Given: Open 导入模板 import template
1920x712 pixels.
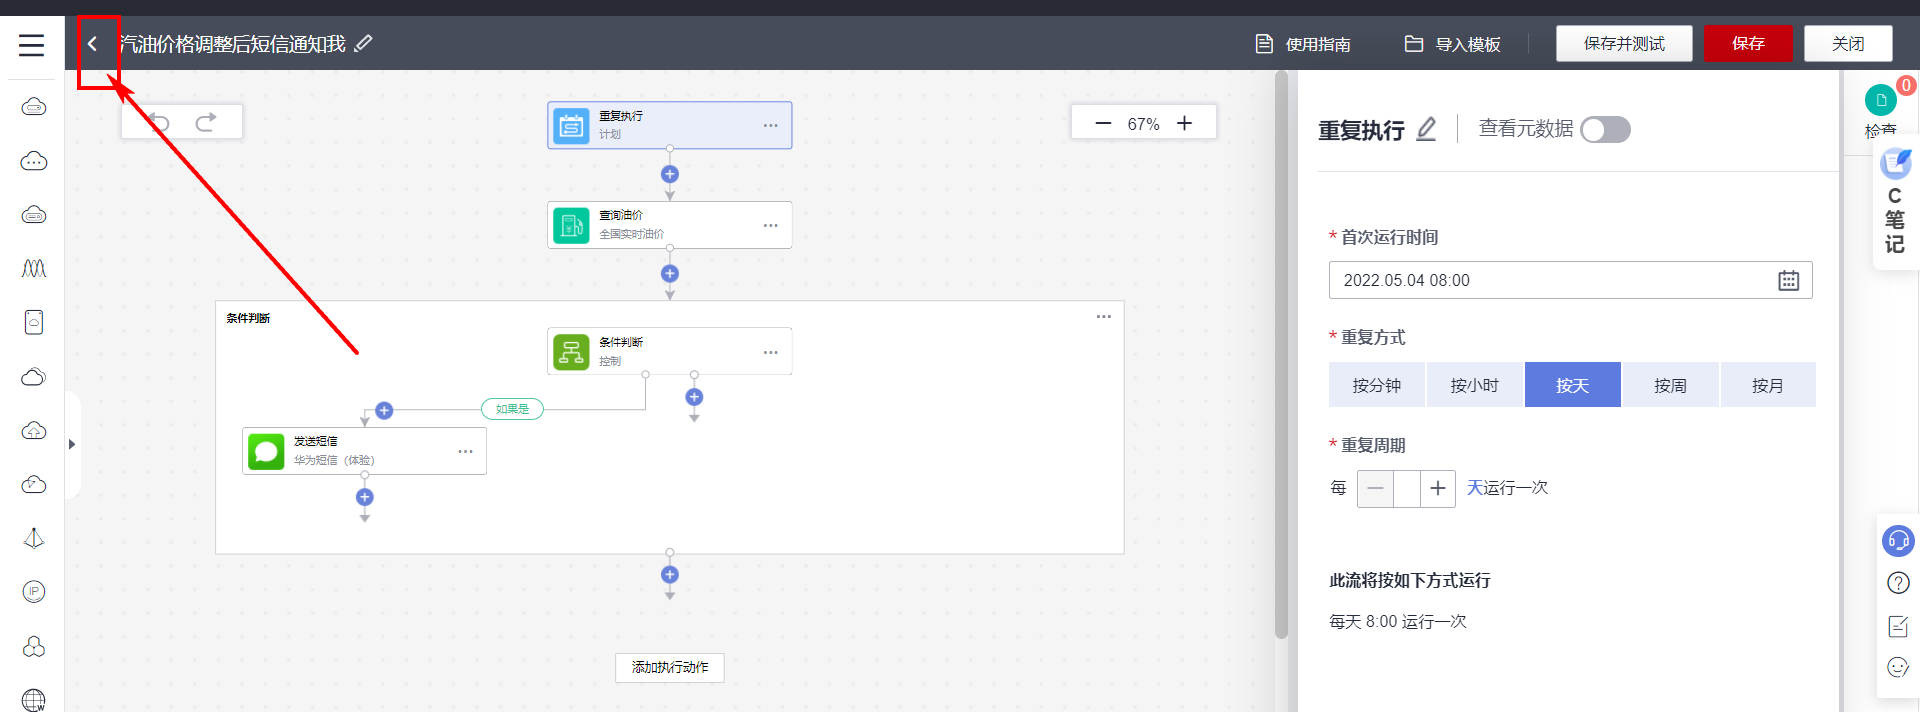Looking at the screenshot, I should point(1452,44).
